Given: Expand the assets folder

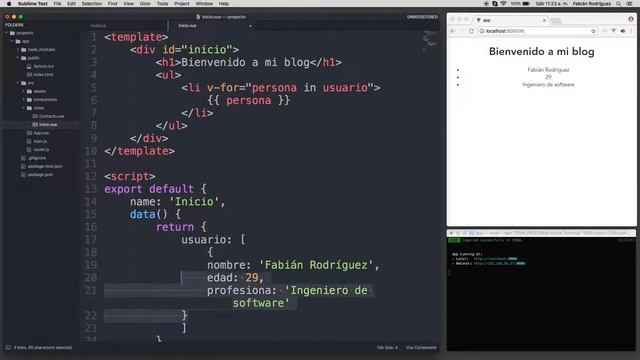Looking at the screenshot, I should click(24, 91).
